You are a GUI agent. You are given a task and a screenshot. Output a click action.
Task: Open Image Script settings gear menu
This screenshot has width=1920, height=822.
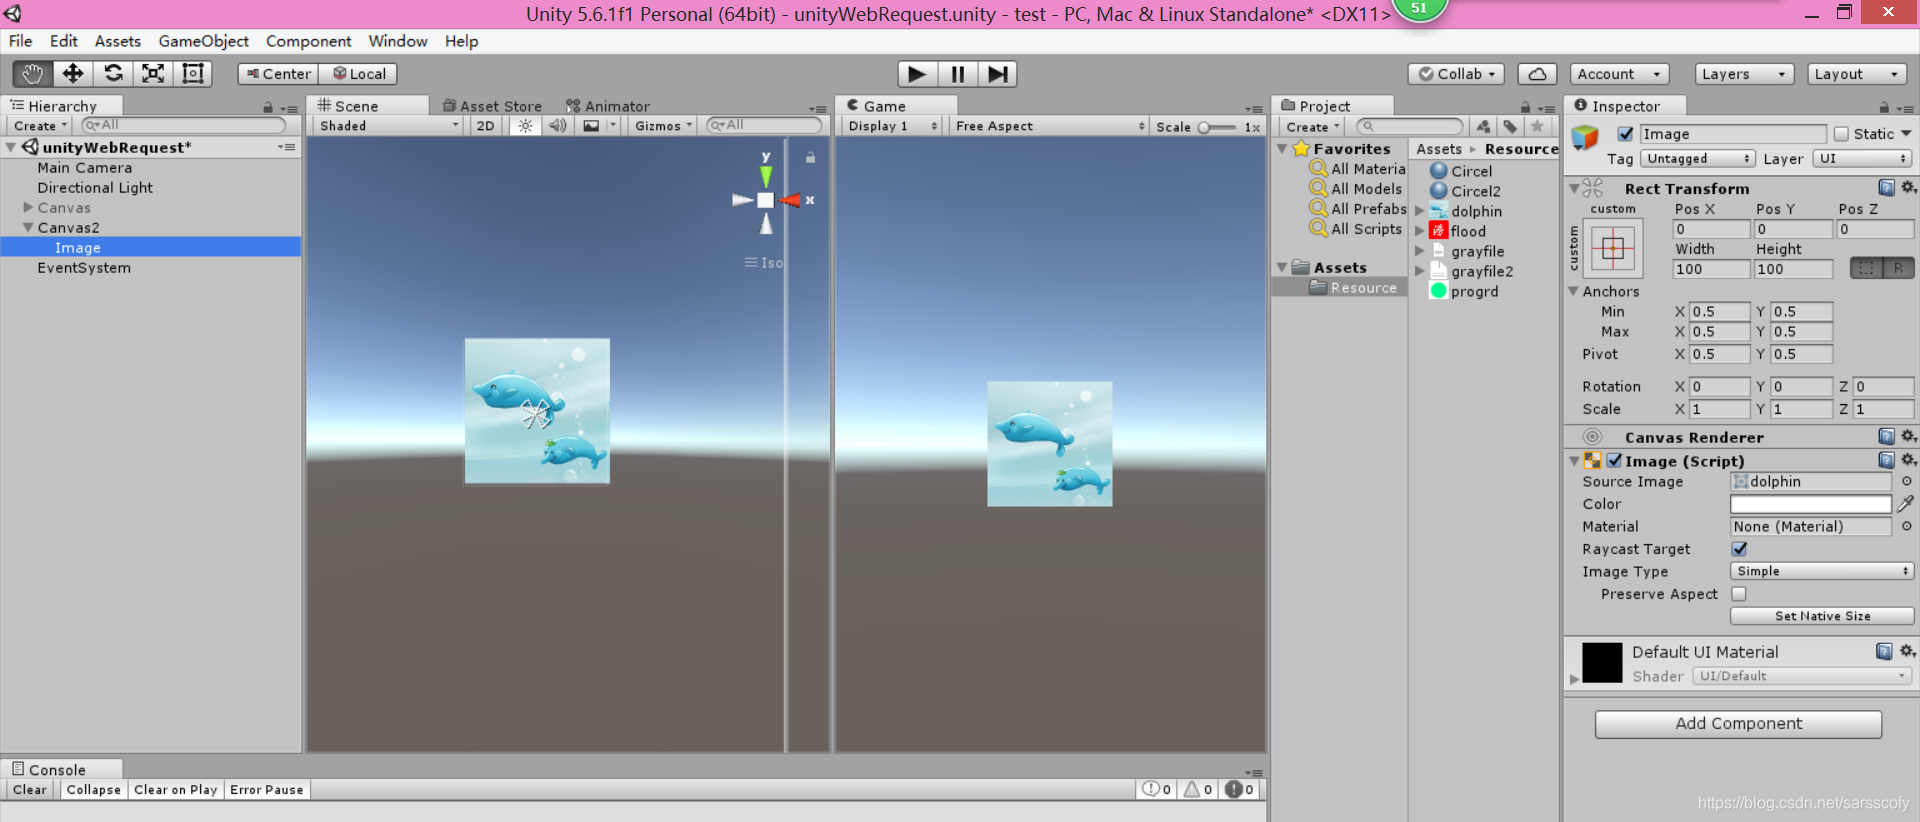tap(1908, 460)
